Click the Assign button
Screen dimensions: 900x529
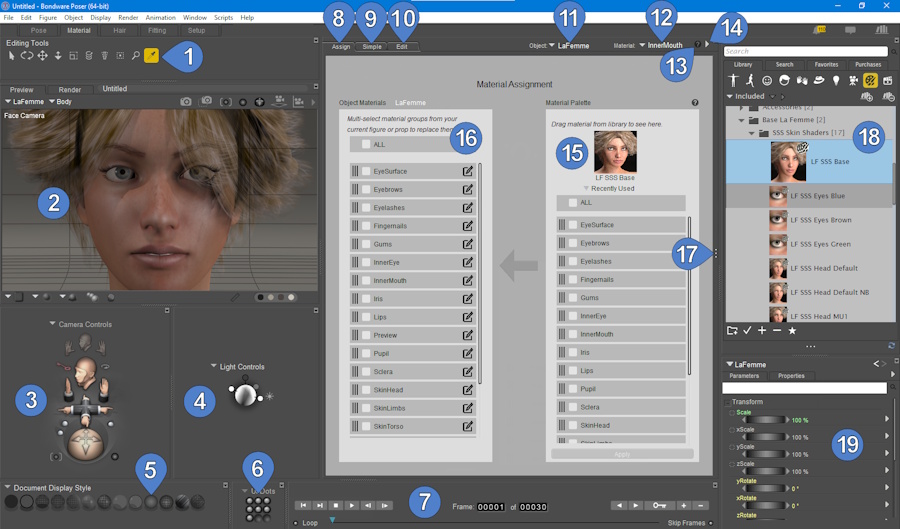point(341,47)
